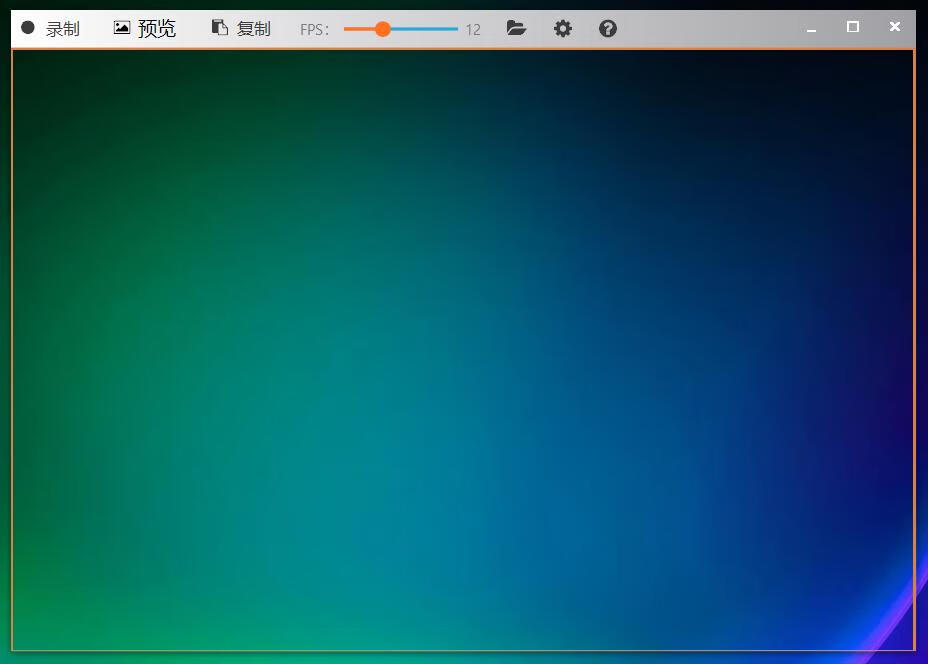Image resolution: width=928 pixels, height=664 pixels.
Task: Start recording via the 录制 label
Action: 62,29
